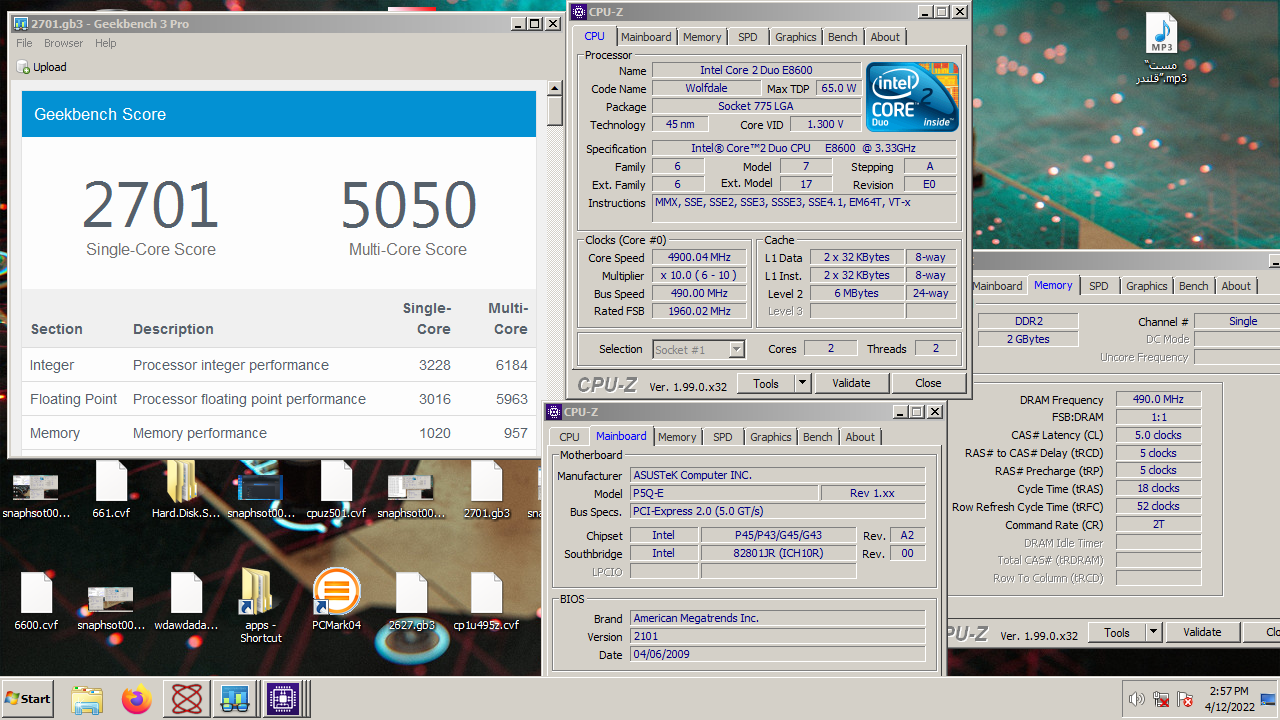
Task: Click the Intel Core 2 Duo logo
Action: pos(911,97)
